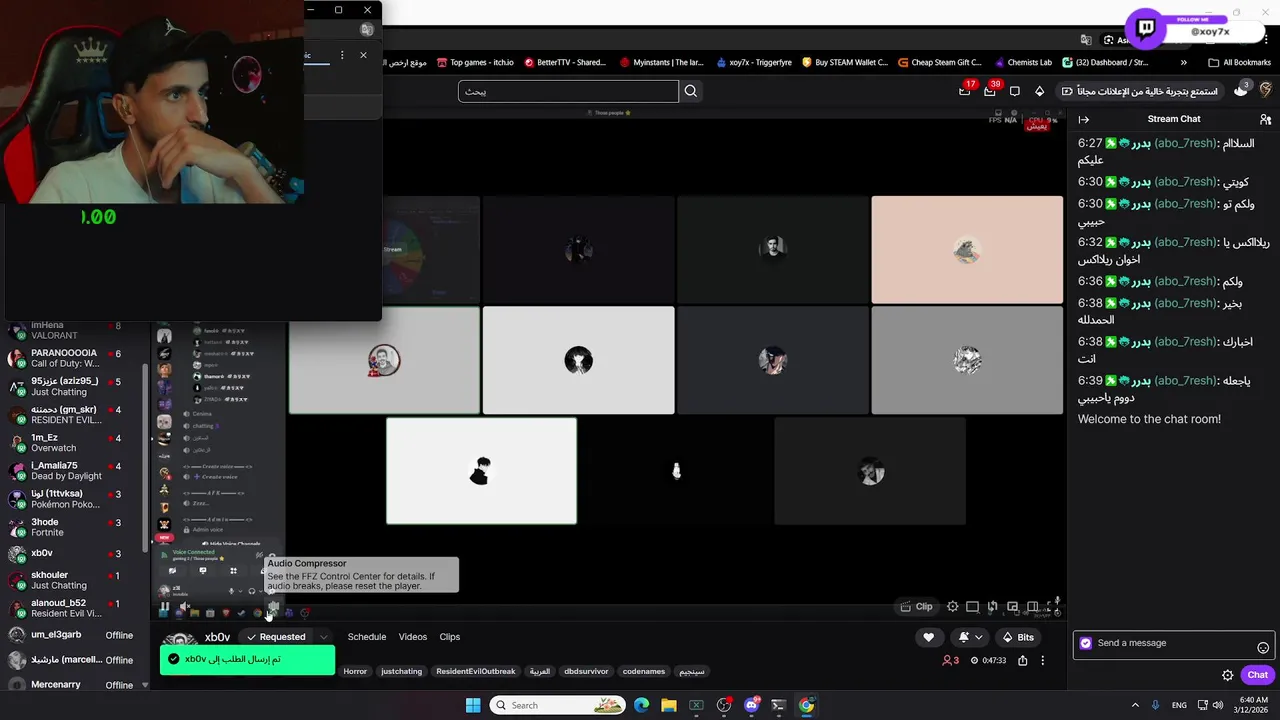Open the Chemists Lab bookmark
This screenshot has width=1280, height=720.
[x=1022, y=62]
